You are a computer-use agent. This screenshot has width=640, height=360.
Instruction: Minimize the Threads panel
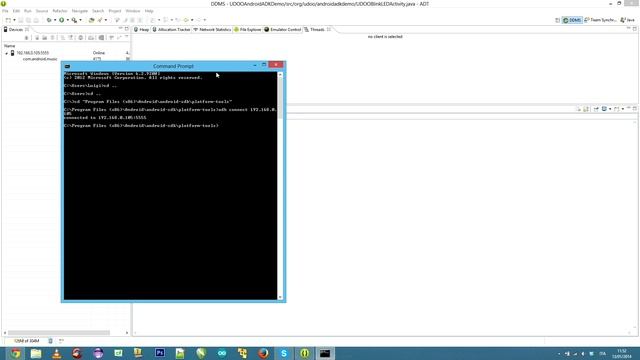pyautogui.click(x=628, y=29)
